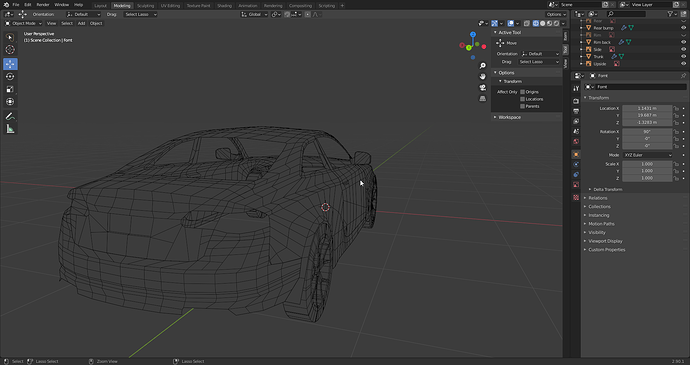
Task: Expand the Custom Properties panel
Action: click(606, 250)
